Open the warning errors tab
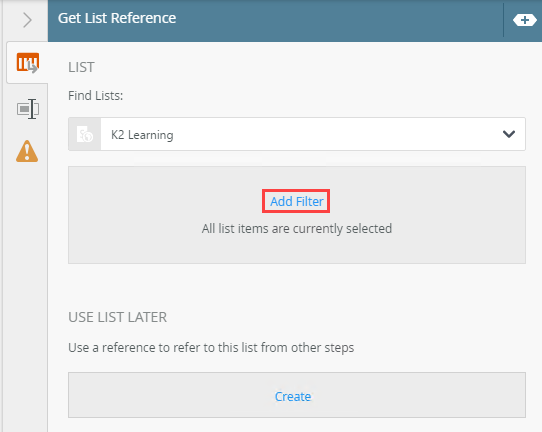 click(x=27, y=151)
